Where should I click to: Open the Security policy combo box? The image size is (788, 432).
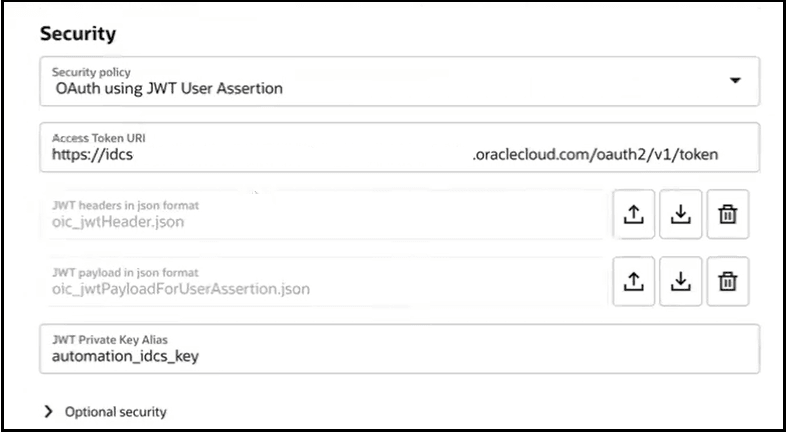point(399,81)
